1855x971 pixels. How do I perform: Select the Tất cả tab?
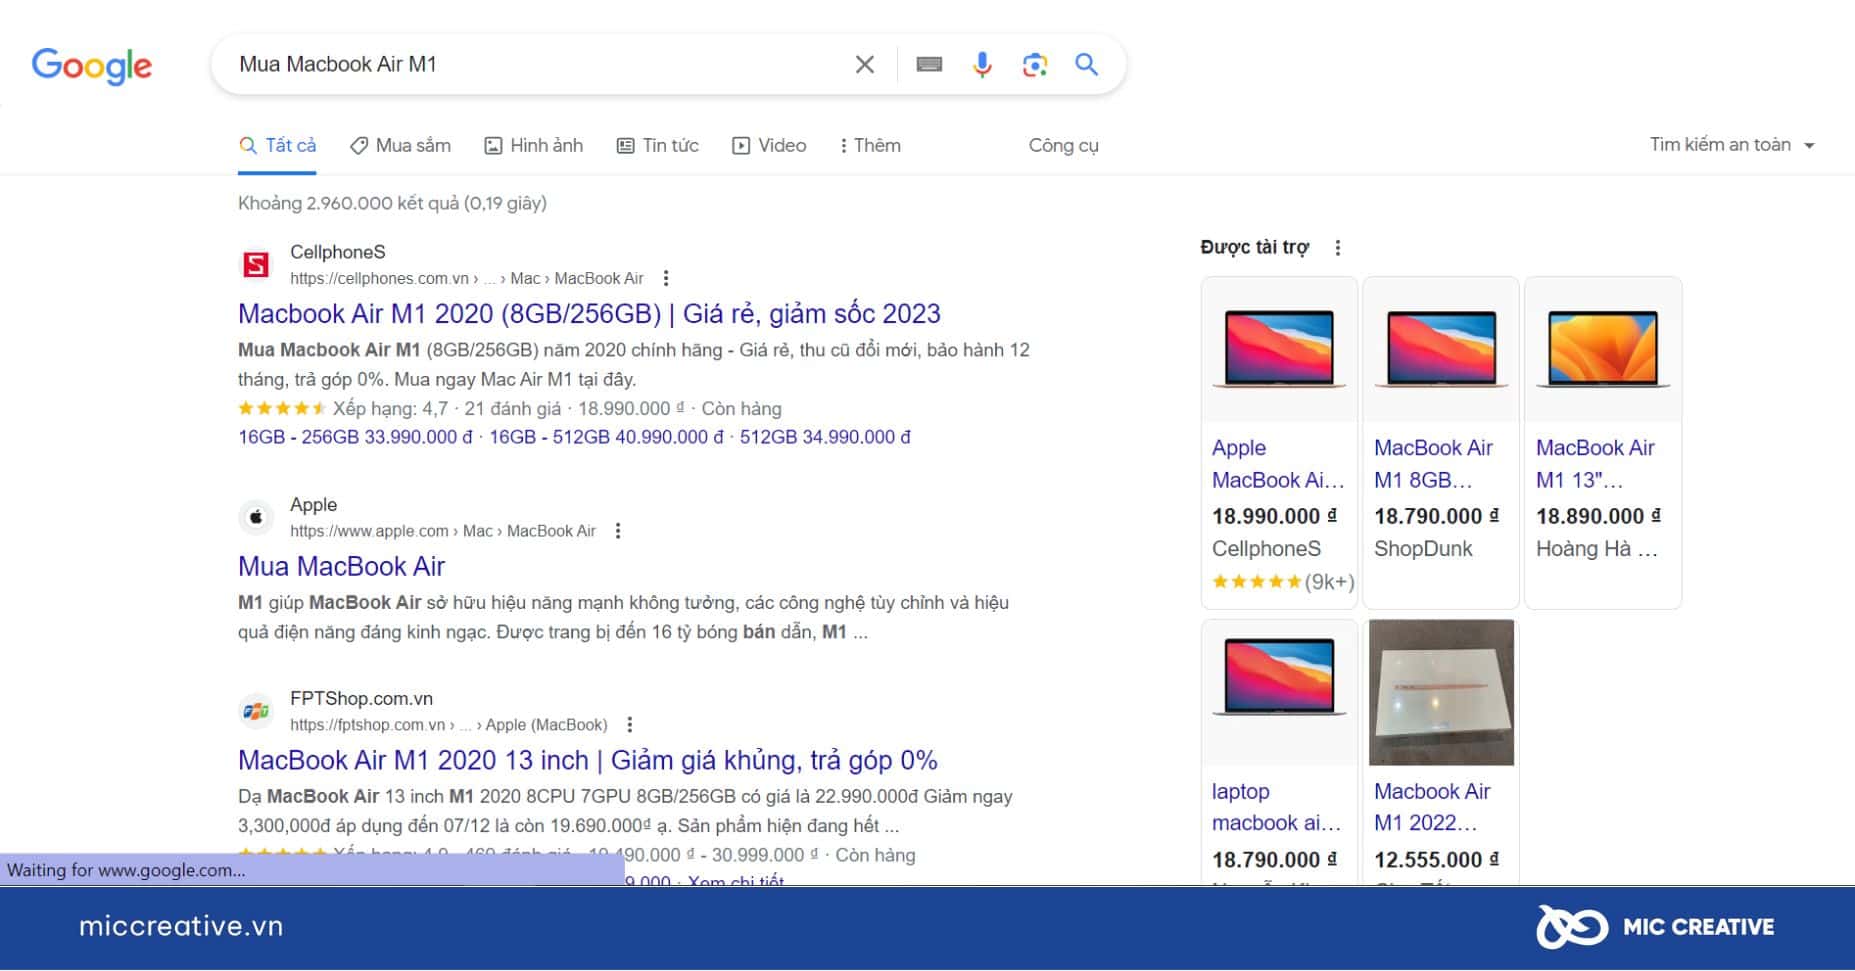pos(277,146)
